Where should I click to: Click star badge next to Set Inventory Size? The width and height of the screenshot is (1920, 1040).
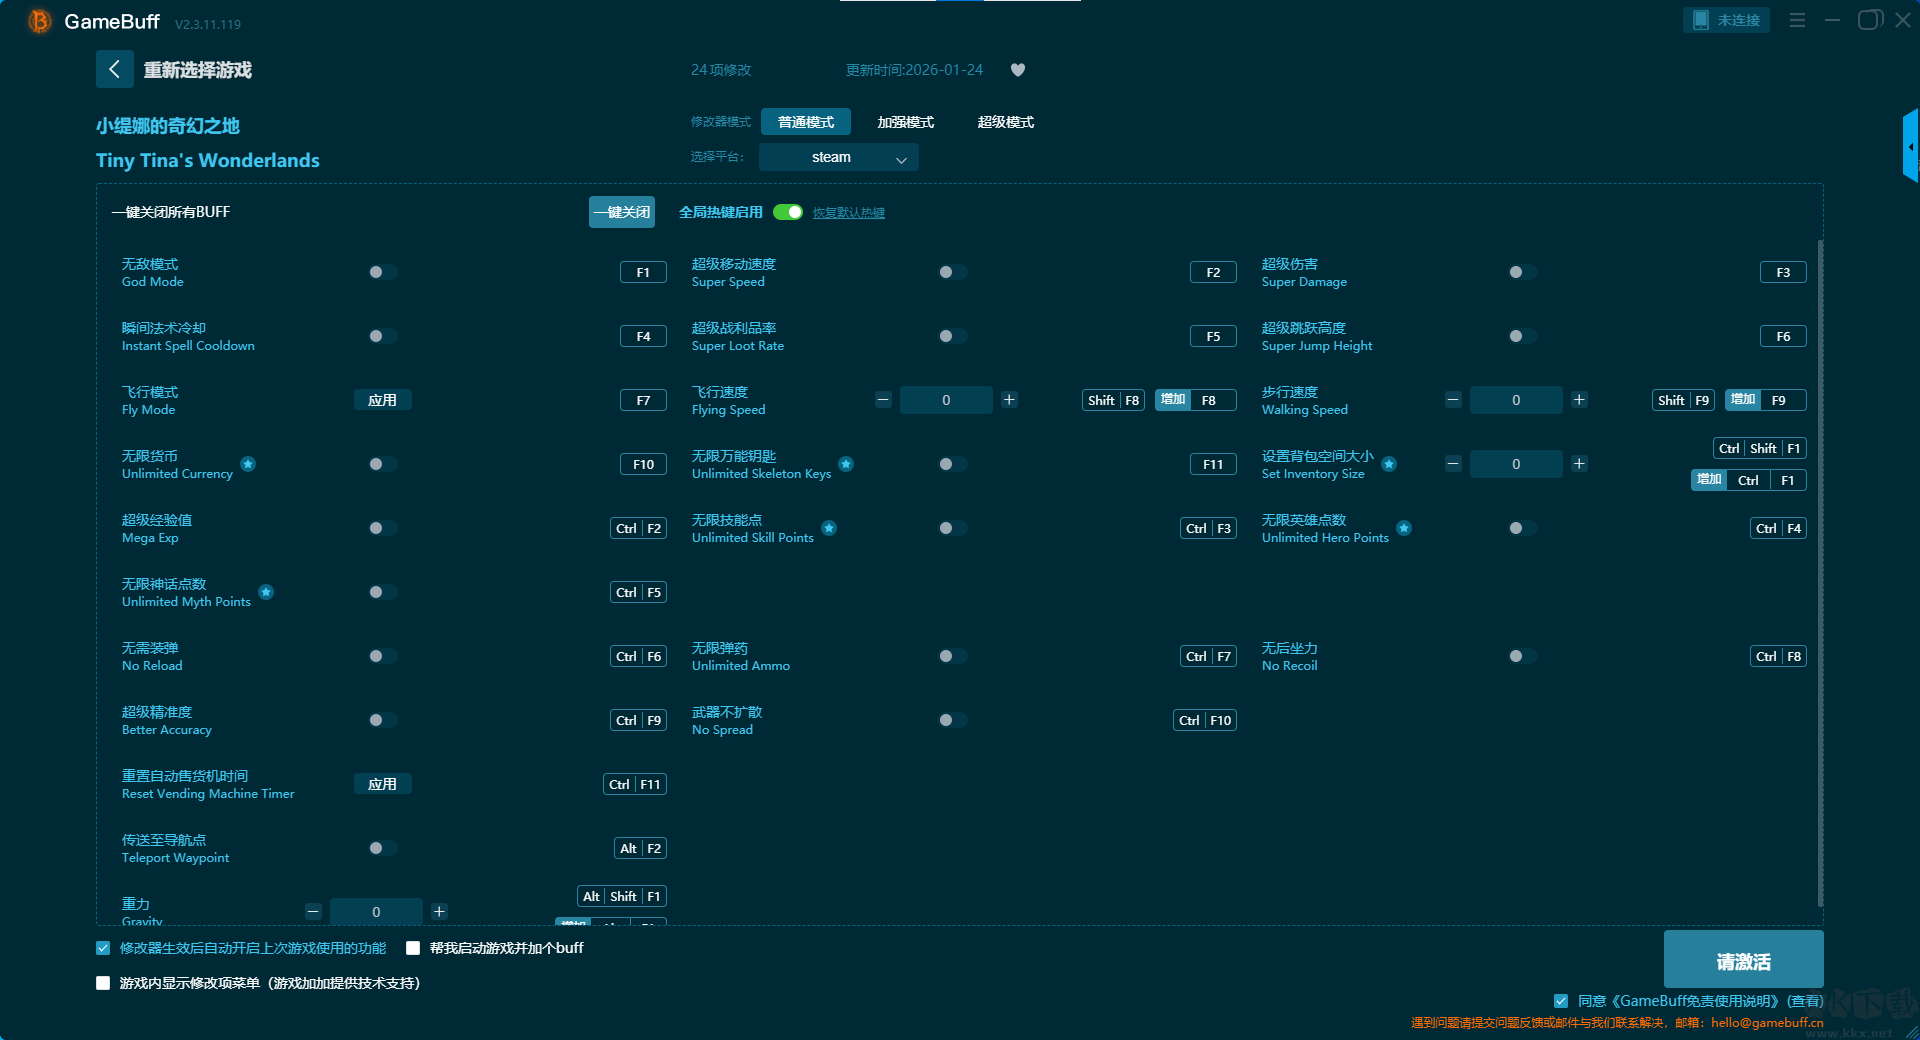click(x=1389, y=464)
